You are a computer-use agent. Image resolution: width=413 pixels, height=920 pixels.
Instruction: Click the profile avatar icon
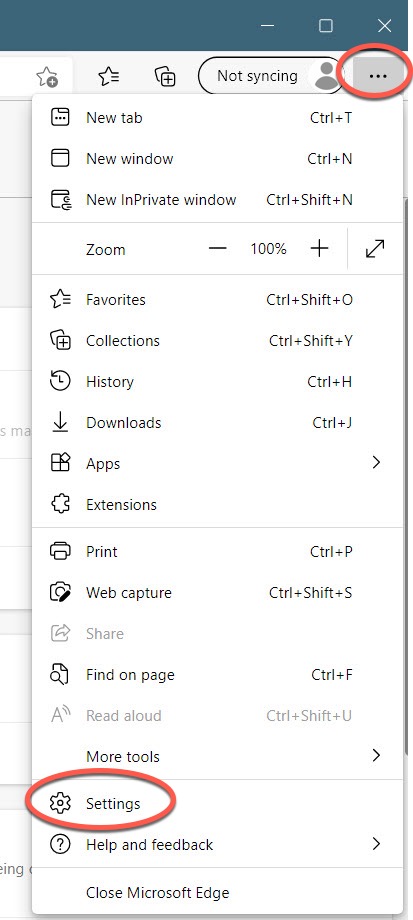point(326,76)
